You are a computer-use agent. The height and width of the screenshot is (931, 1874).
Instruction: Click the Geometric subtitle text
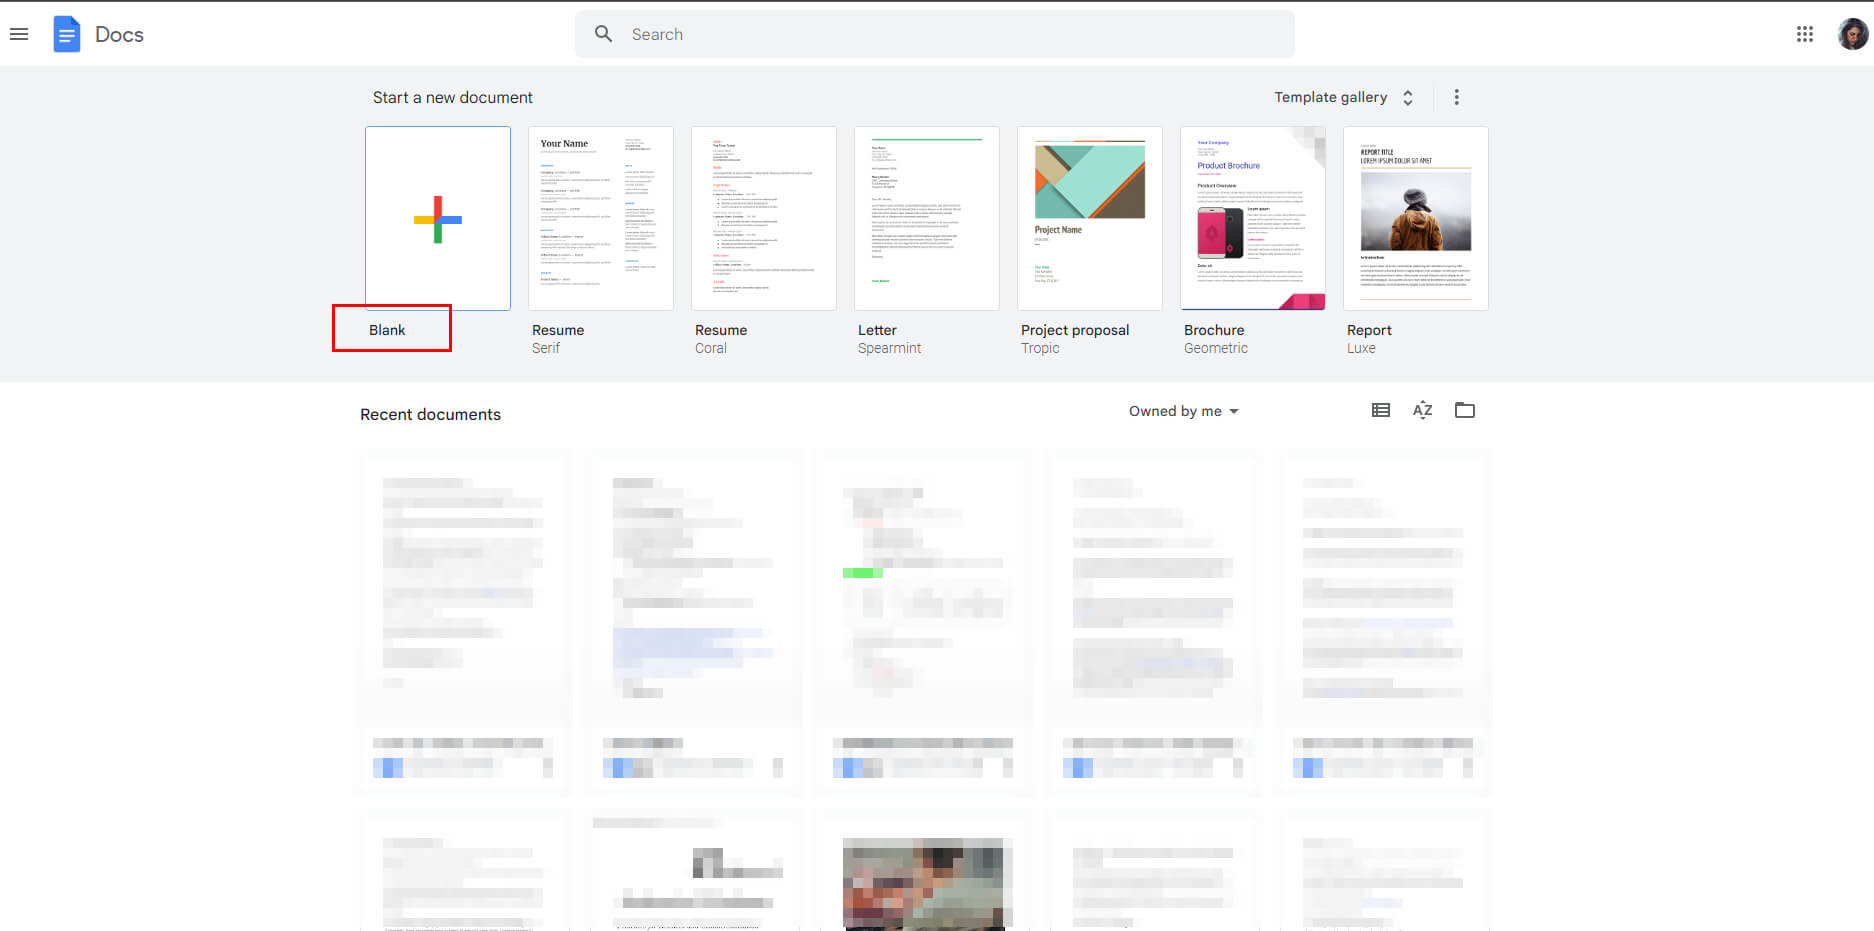click(x=1216, y=348)
